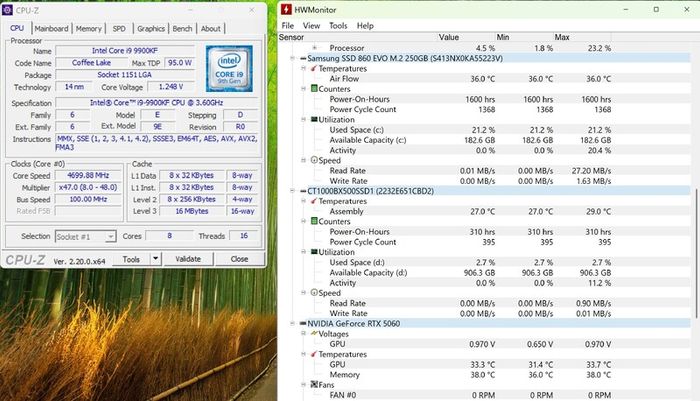Collapse the NVIDIA GeForce RTX 5060 node
The image size is (700, 401).
coord(292,323)
